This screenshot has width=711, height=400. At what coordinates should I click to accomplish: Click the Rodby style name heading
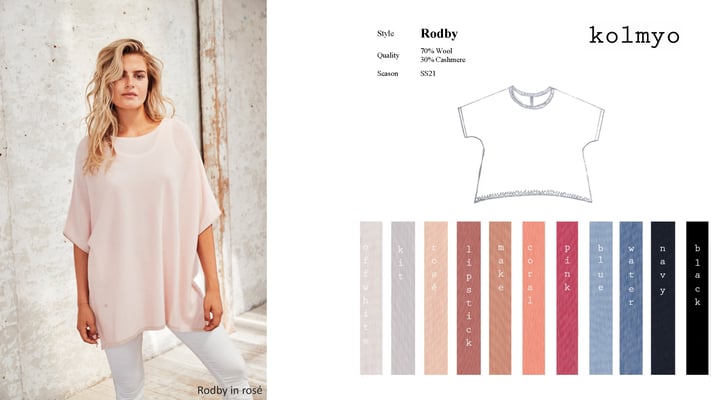(x=439, y=34)
